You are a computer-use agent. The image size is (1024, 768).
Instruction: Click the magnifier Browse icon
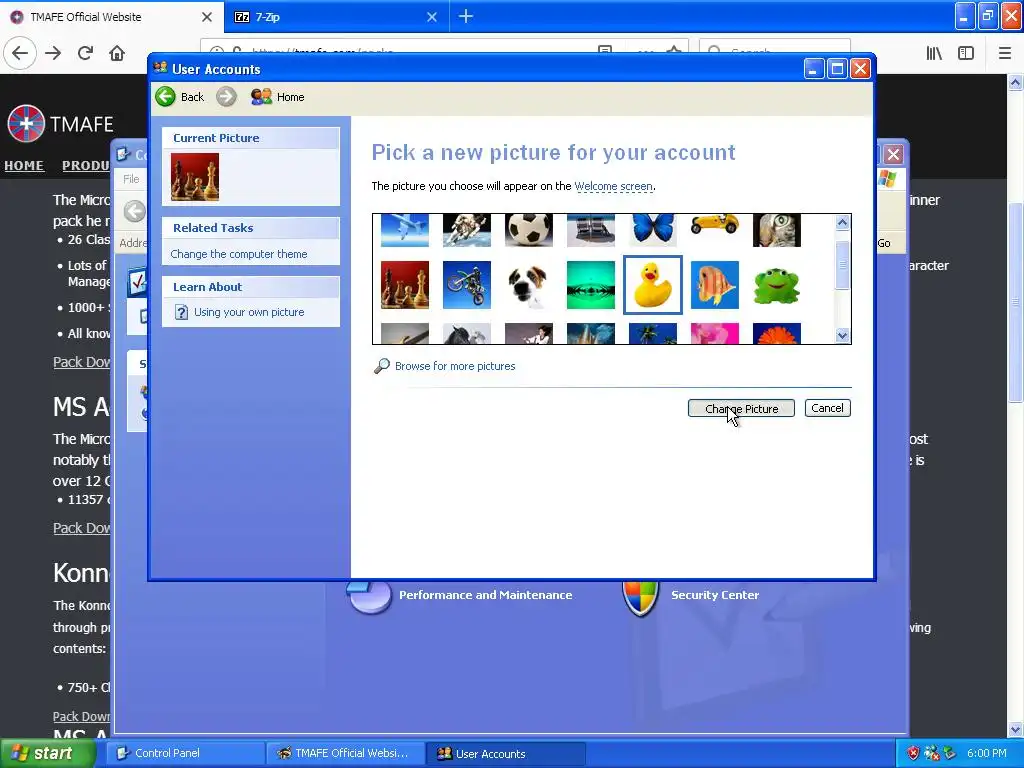coord(381,366)
